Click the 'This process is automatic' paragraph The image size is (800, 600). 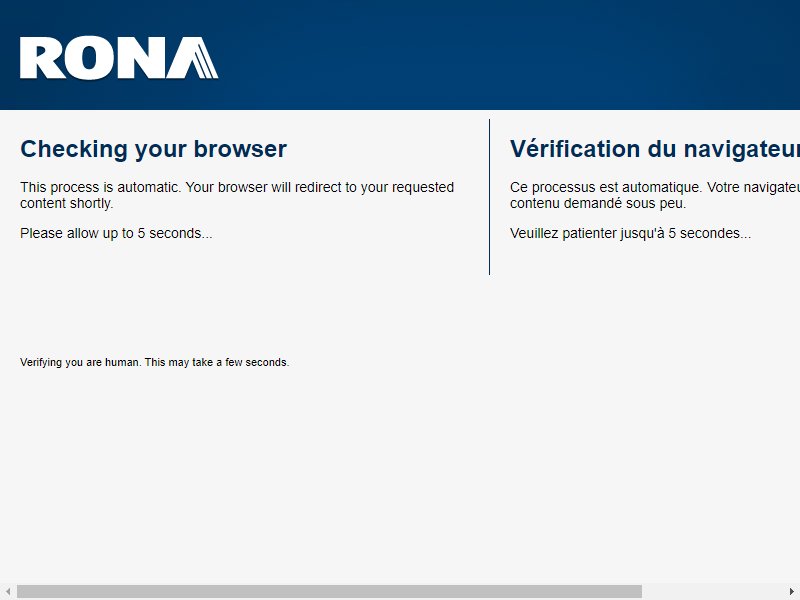(237, 195)
